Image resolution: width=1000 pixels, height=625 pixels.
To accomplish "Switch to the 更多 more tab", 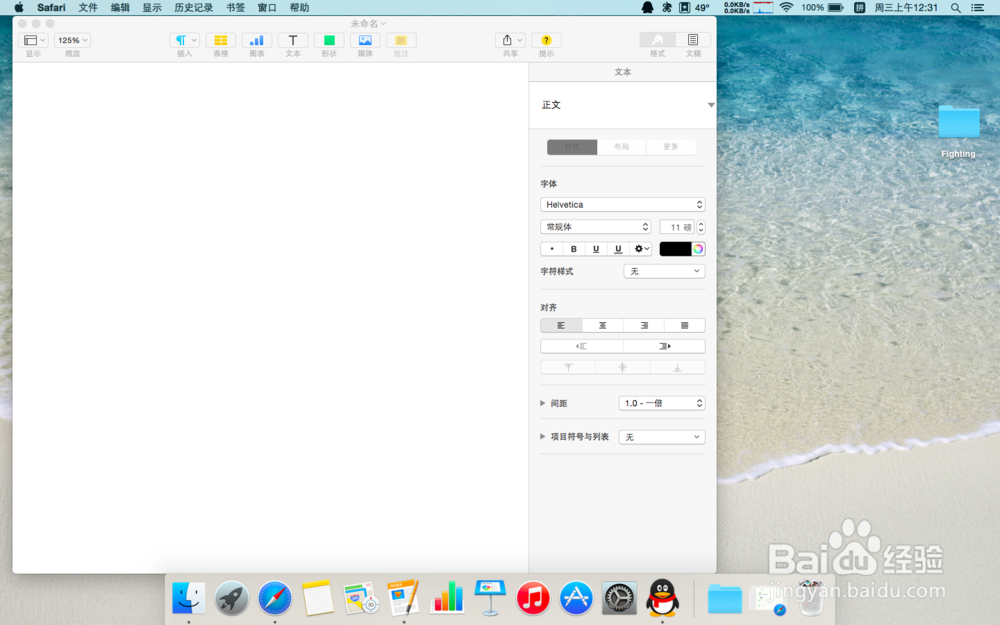I will tap(671, 147).
